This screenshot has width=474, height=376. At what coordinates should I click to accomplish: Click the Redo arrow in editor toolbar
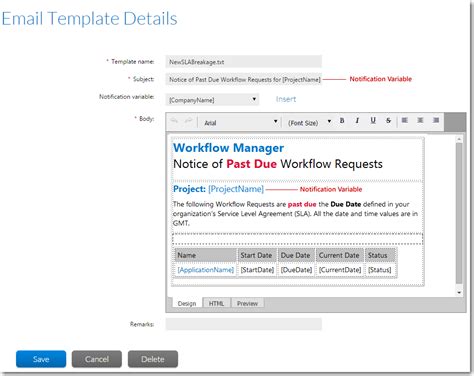[x=188, y=121]
